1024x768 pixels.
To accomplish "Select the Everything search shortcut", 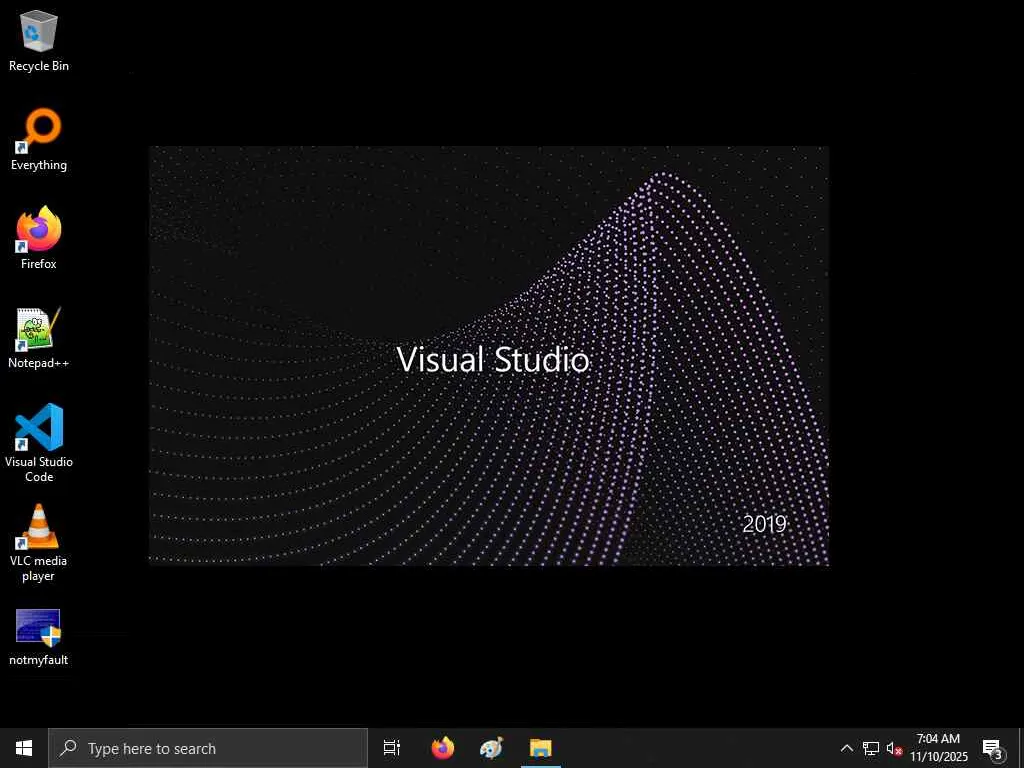I will [39, 140].
